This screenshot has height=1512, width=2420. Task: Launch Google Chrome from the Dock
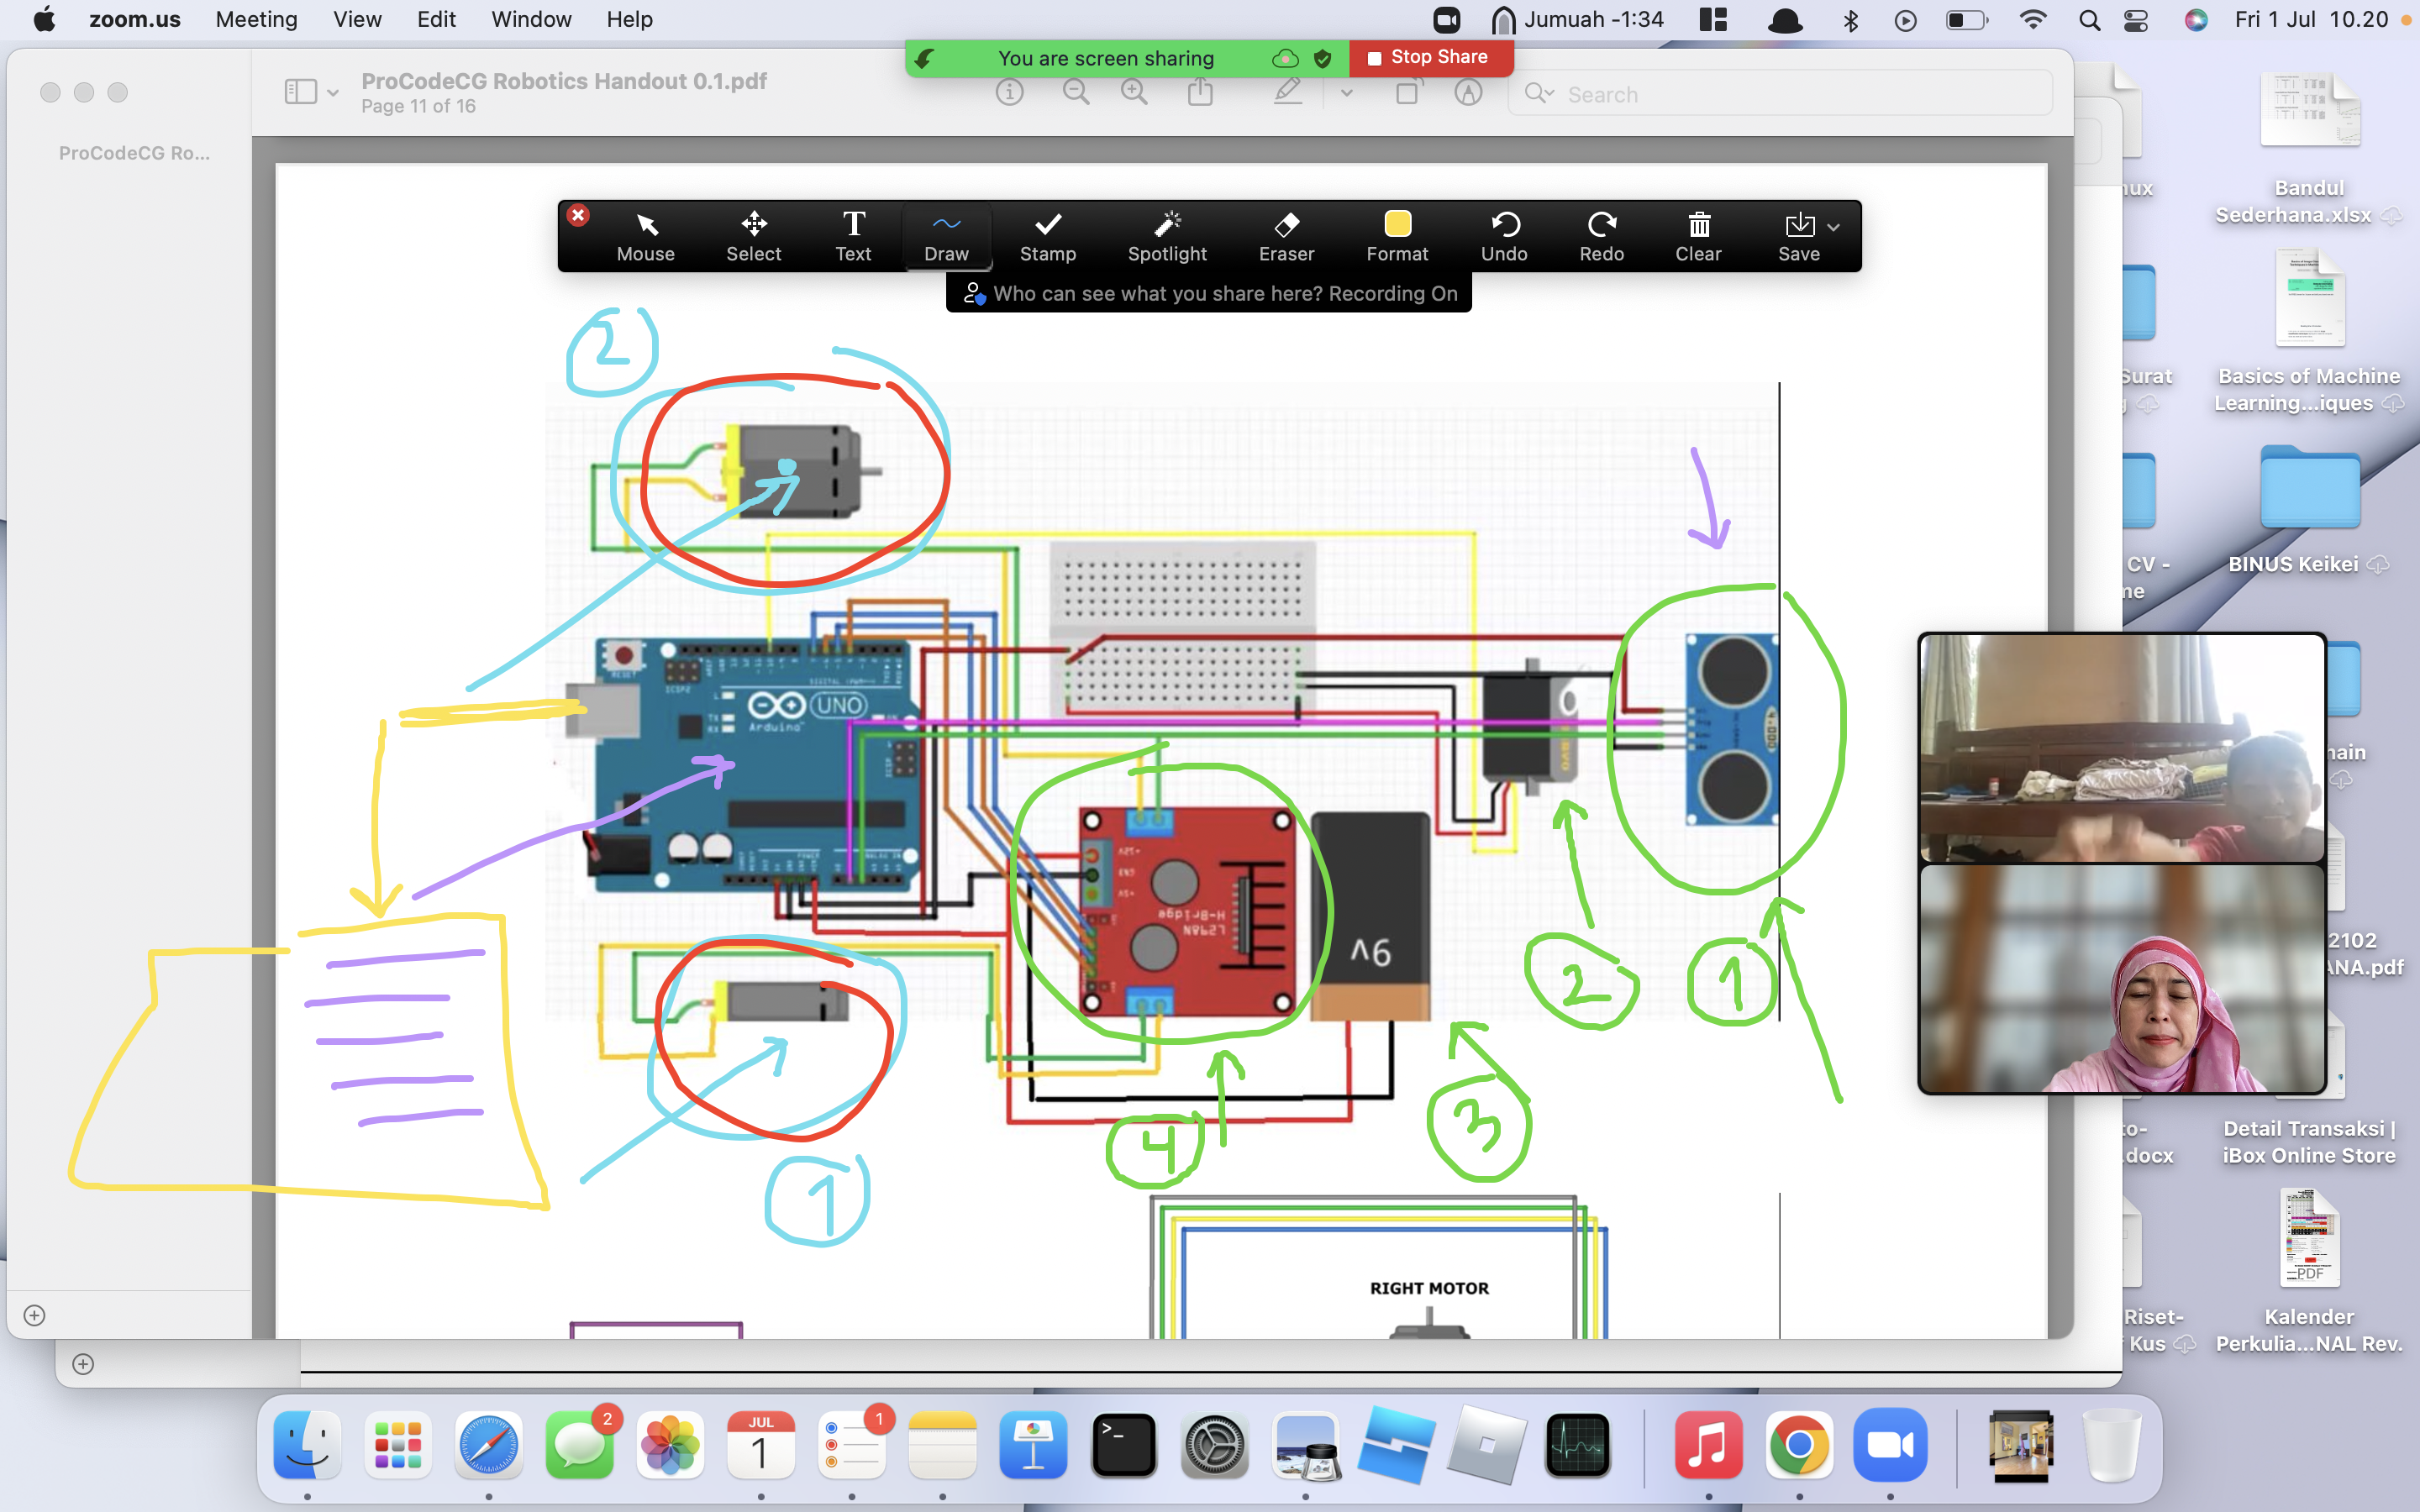click(1798, 1445)
